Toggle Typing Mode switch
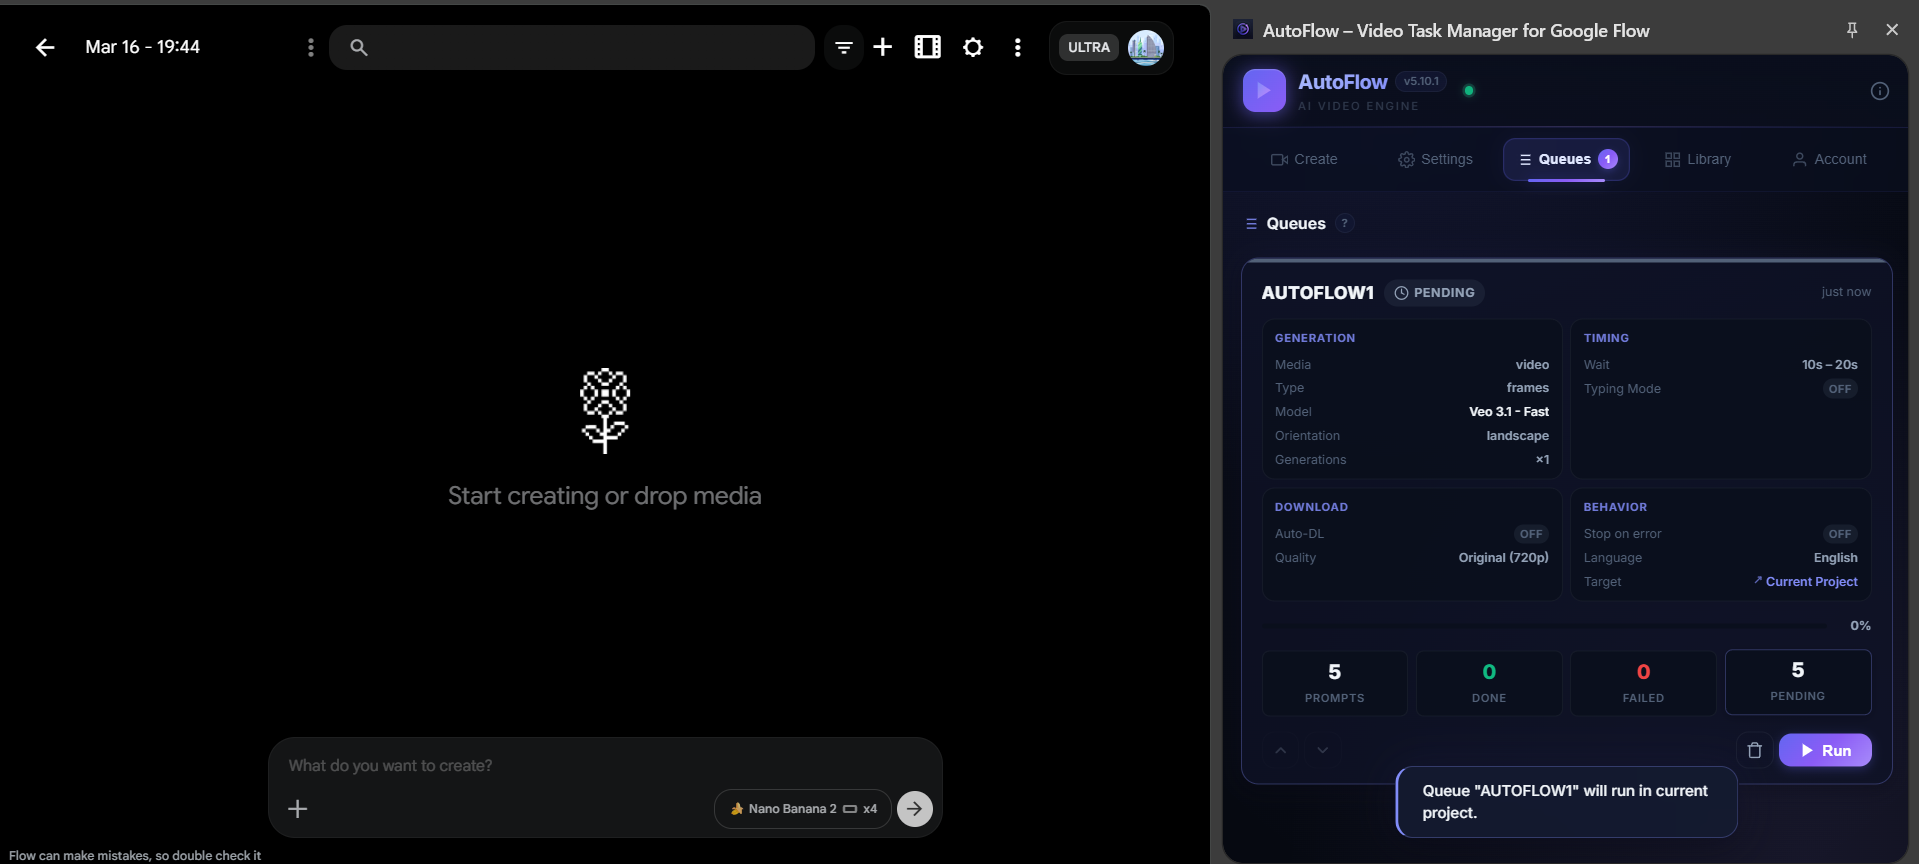This screenshot has width=1919, height=864. [1839, 389]
